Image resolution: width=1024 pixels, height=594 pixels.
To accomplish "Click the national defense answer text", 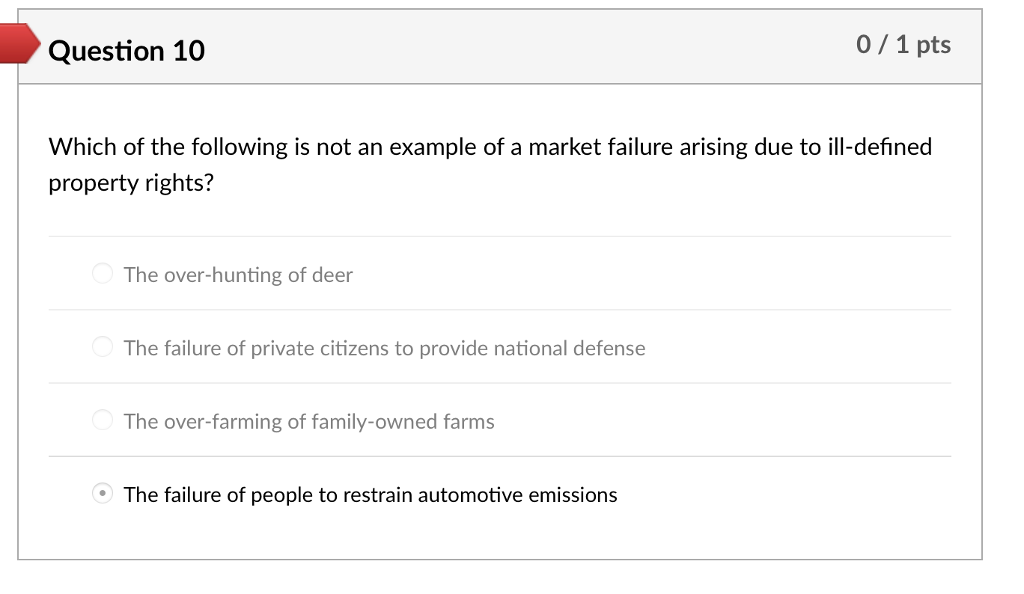I will 383,348.
